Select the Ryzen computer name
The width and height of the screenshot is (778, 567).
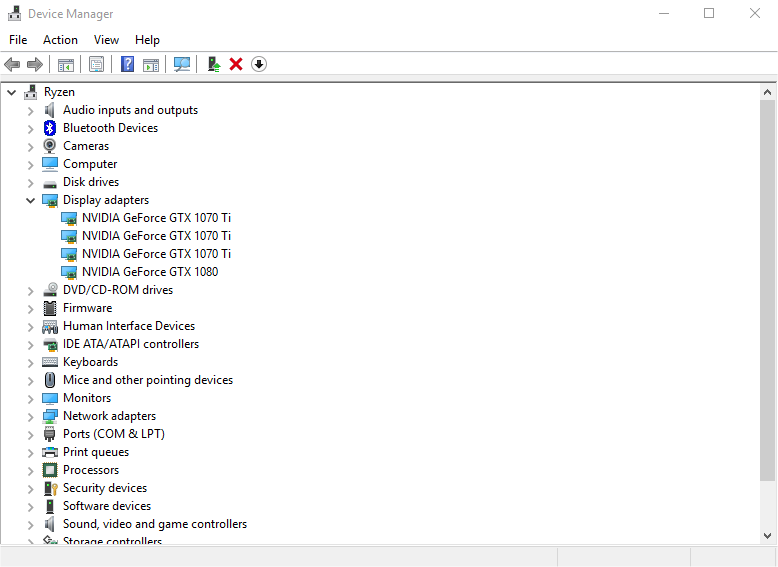tap(59, 92)
